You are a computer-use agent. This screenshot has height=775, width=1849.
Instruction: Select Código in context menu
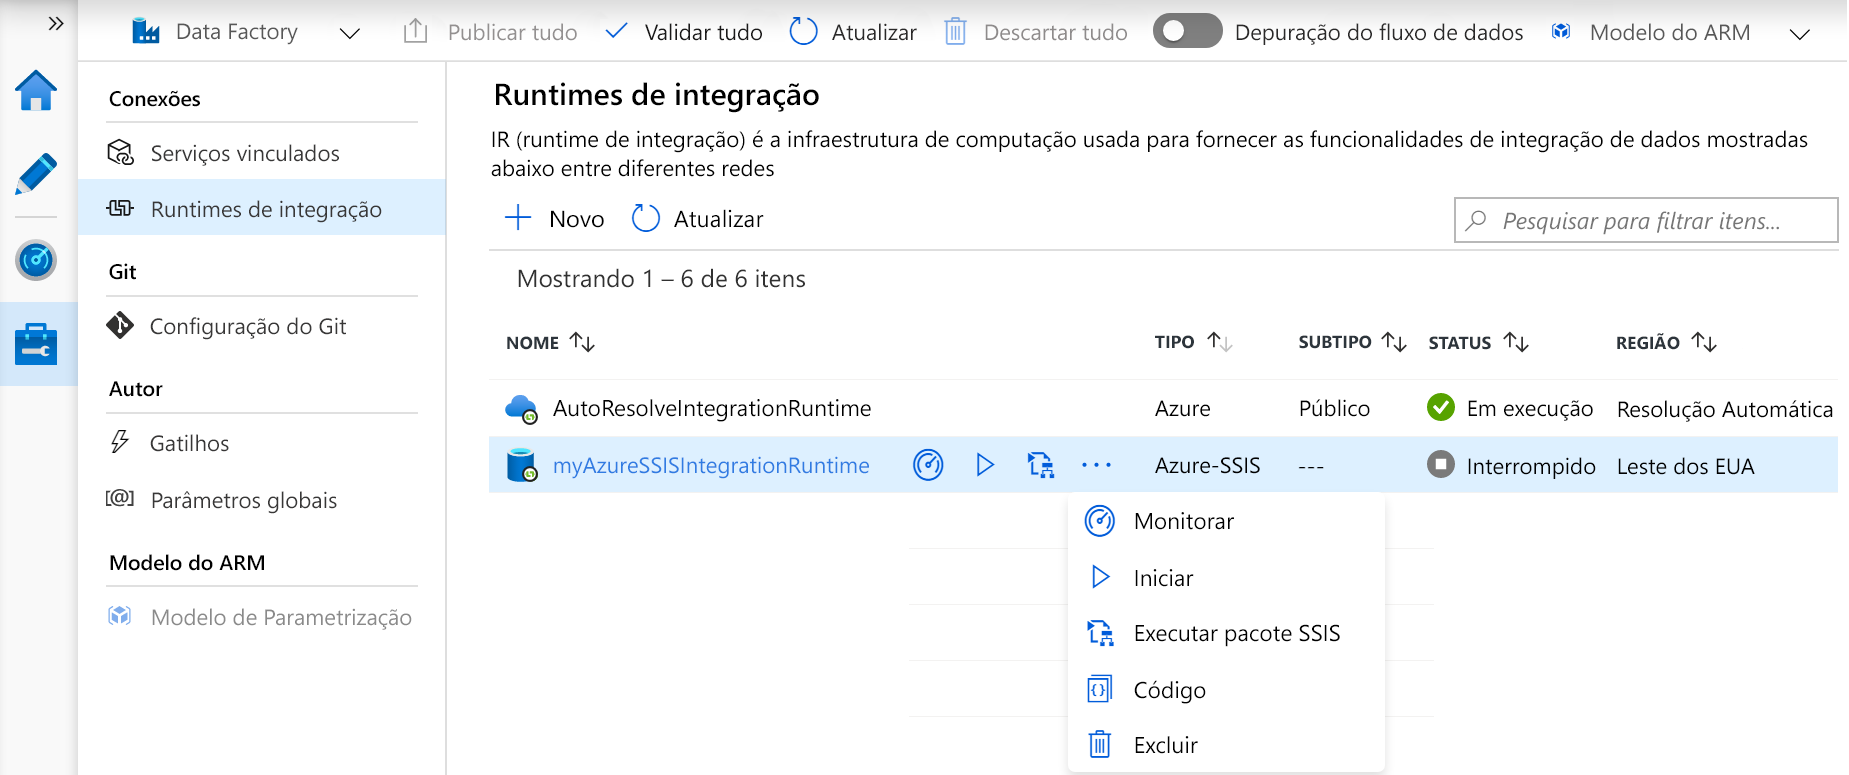[1226, 690]
